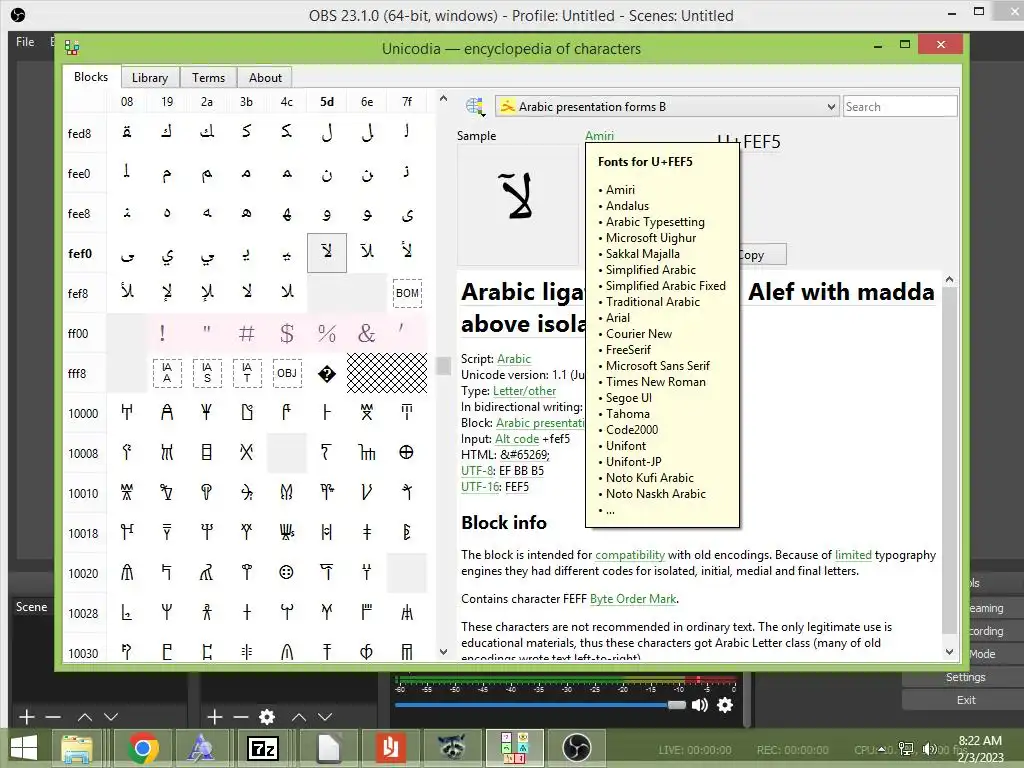This screenshot has width=1024, height=768.
Task: Move scene down with Scenes down arrow
Action: pos(111,717)
